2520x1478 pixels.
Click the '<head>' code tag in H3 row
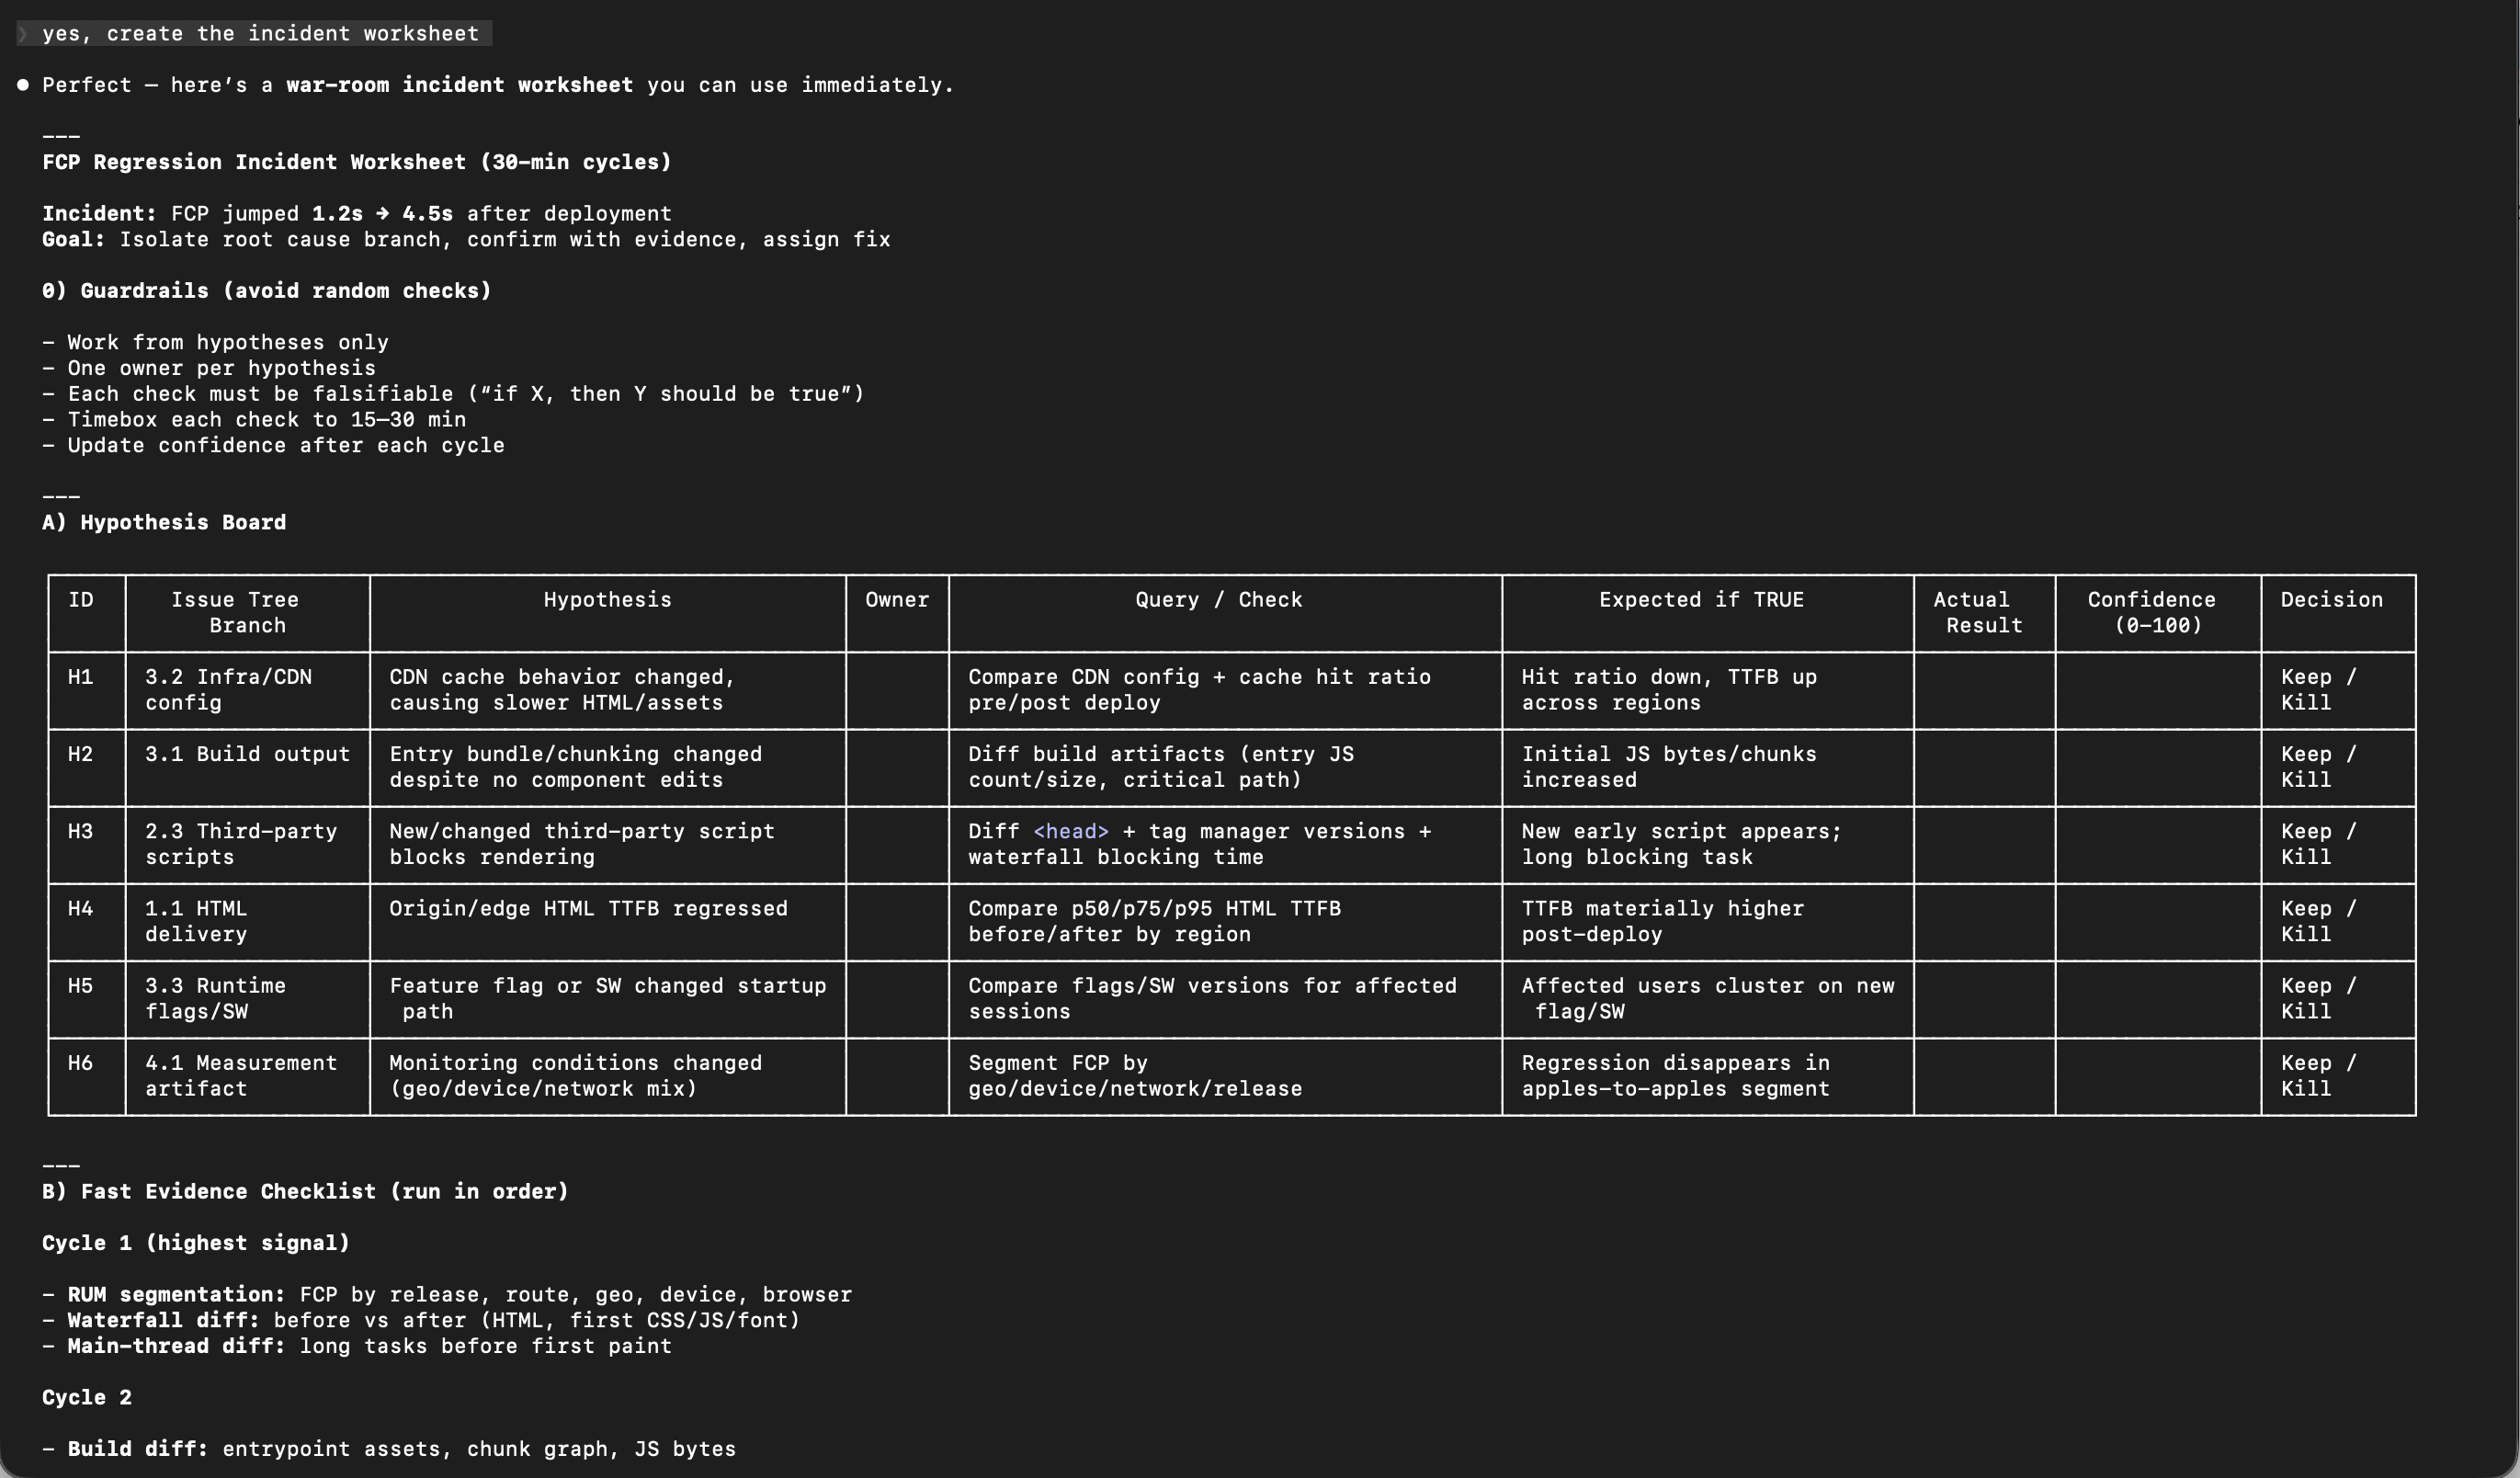1070,831
